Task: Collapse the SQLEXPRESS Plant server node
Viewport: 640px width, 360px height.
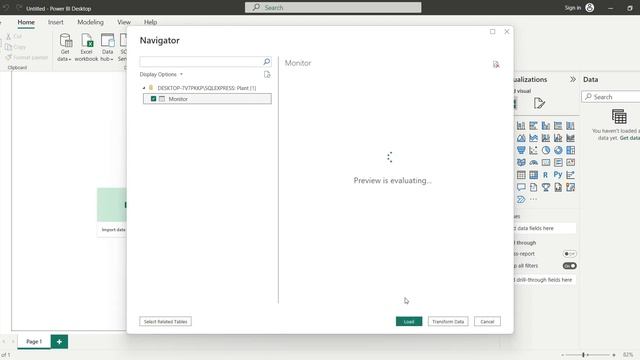Action: pos(144,88)
